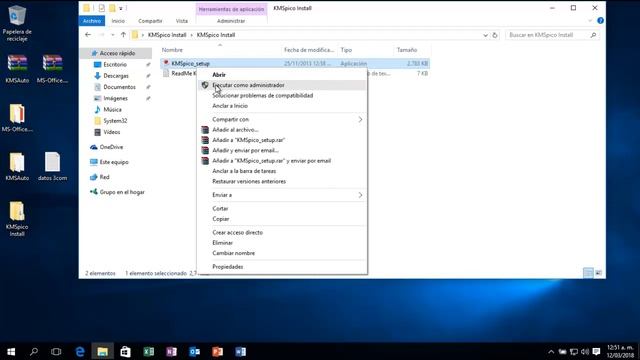Launch Microsoft Edge from taskbar
This screenshot has width=640, height=360.
pyautogui.click(x=80, y=351)
